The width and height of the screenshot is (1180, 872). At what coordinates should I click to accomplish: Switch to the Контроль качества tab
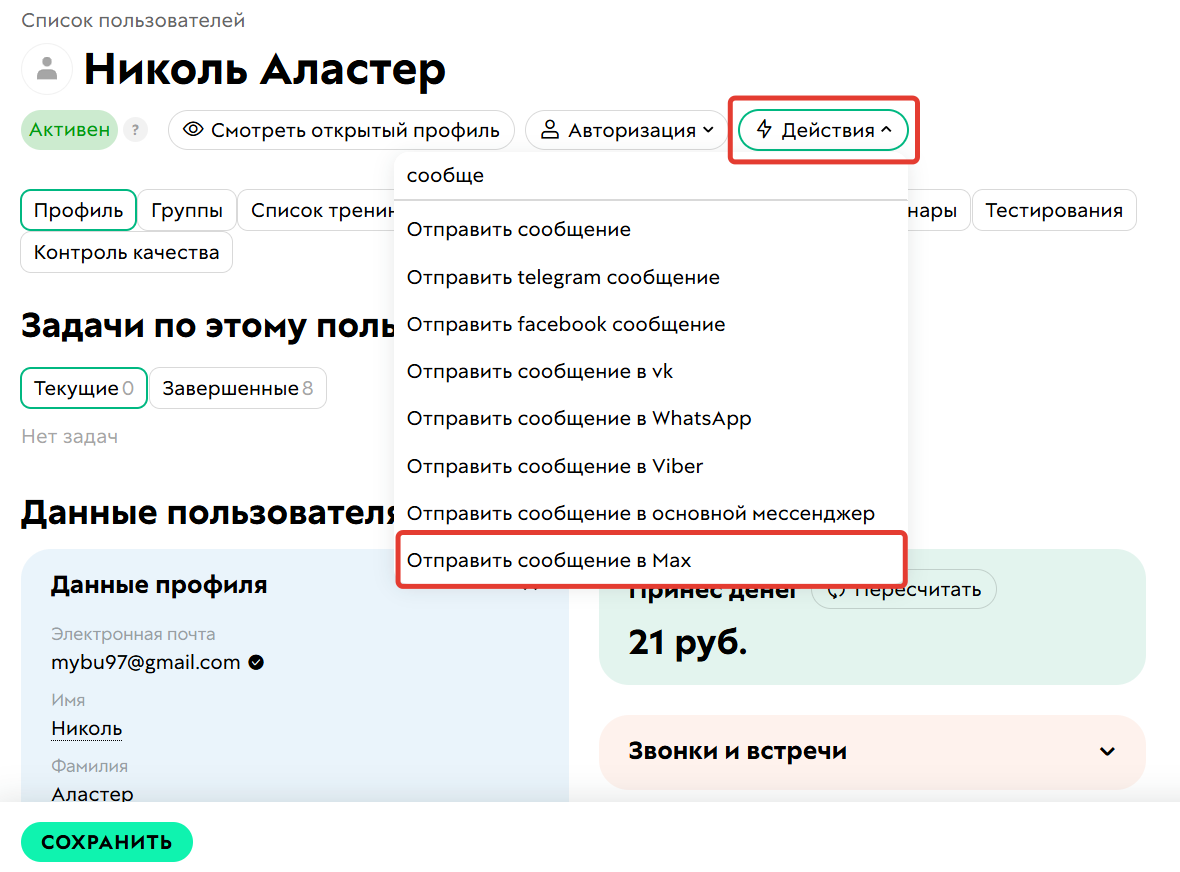click(x=126, y=253)
